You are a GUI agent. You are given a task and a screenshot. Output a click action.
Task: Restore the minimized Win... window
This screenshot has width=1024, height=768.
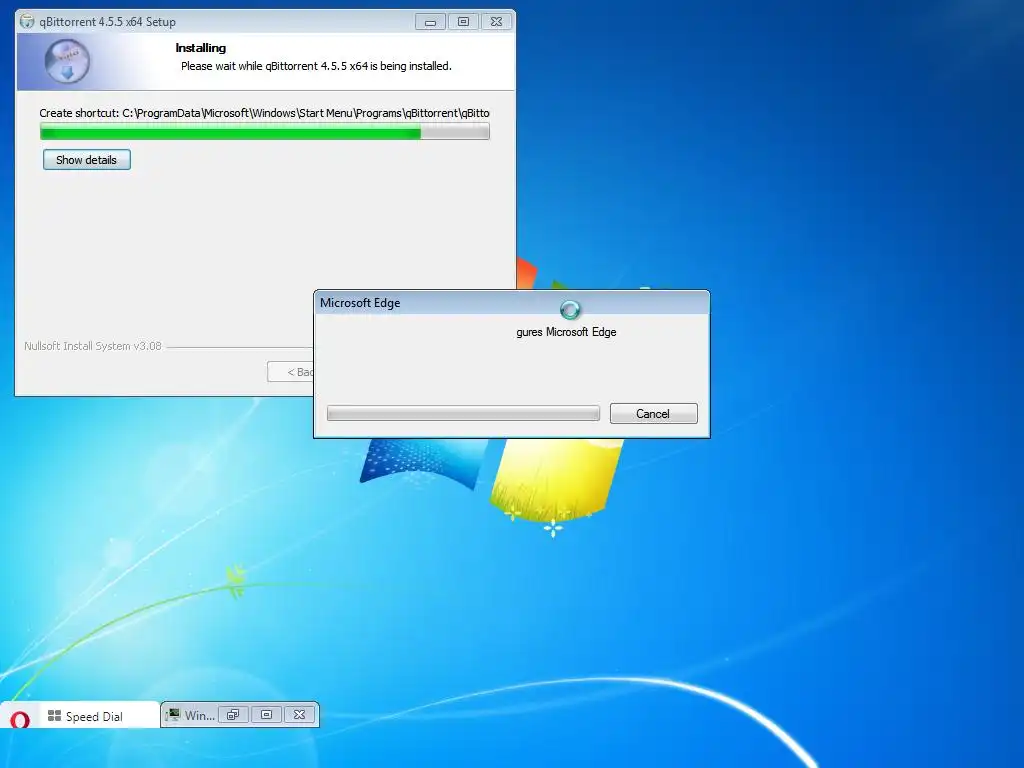(233, 714)
